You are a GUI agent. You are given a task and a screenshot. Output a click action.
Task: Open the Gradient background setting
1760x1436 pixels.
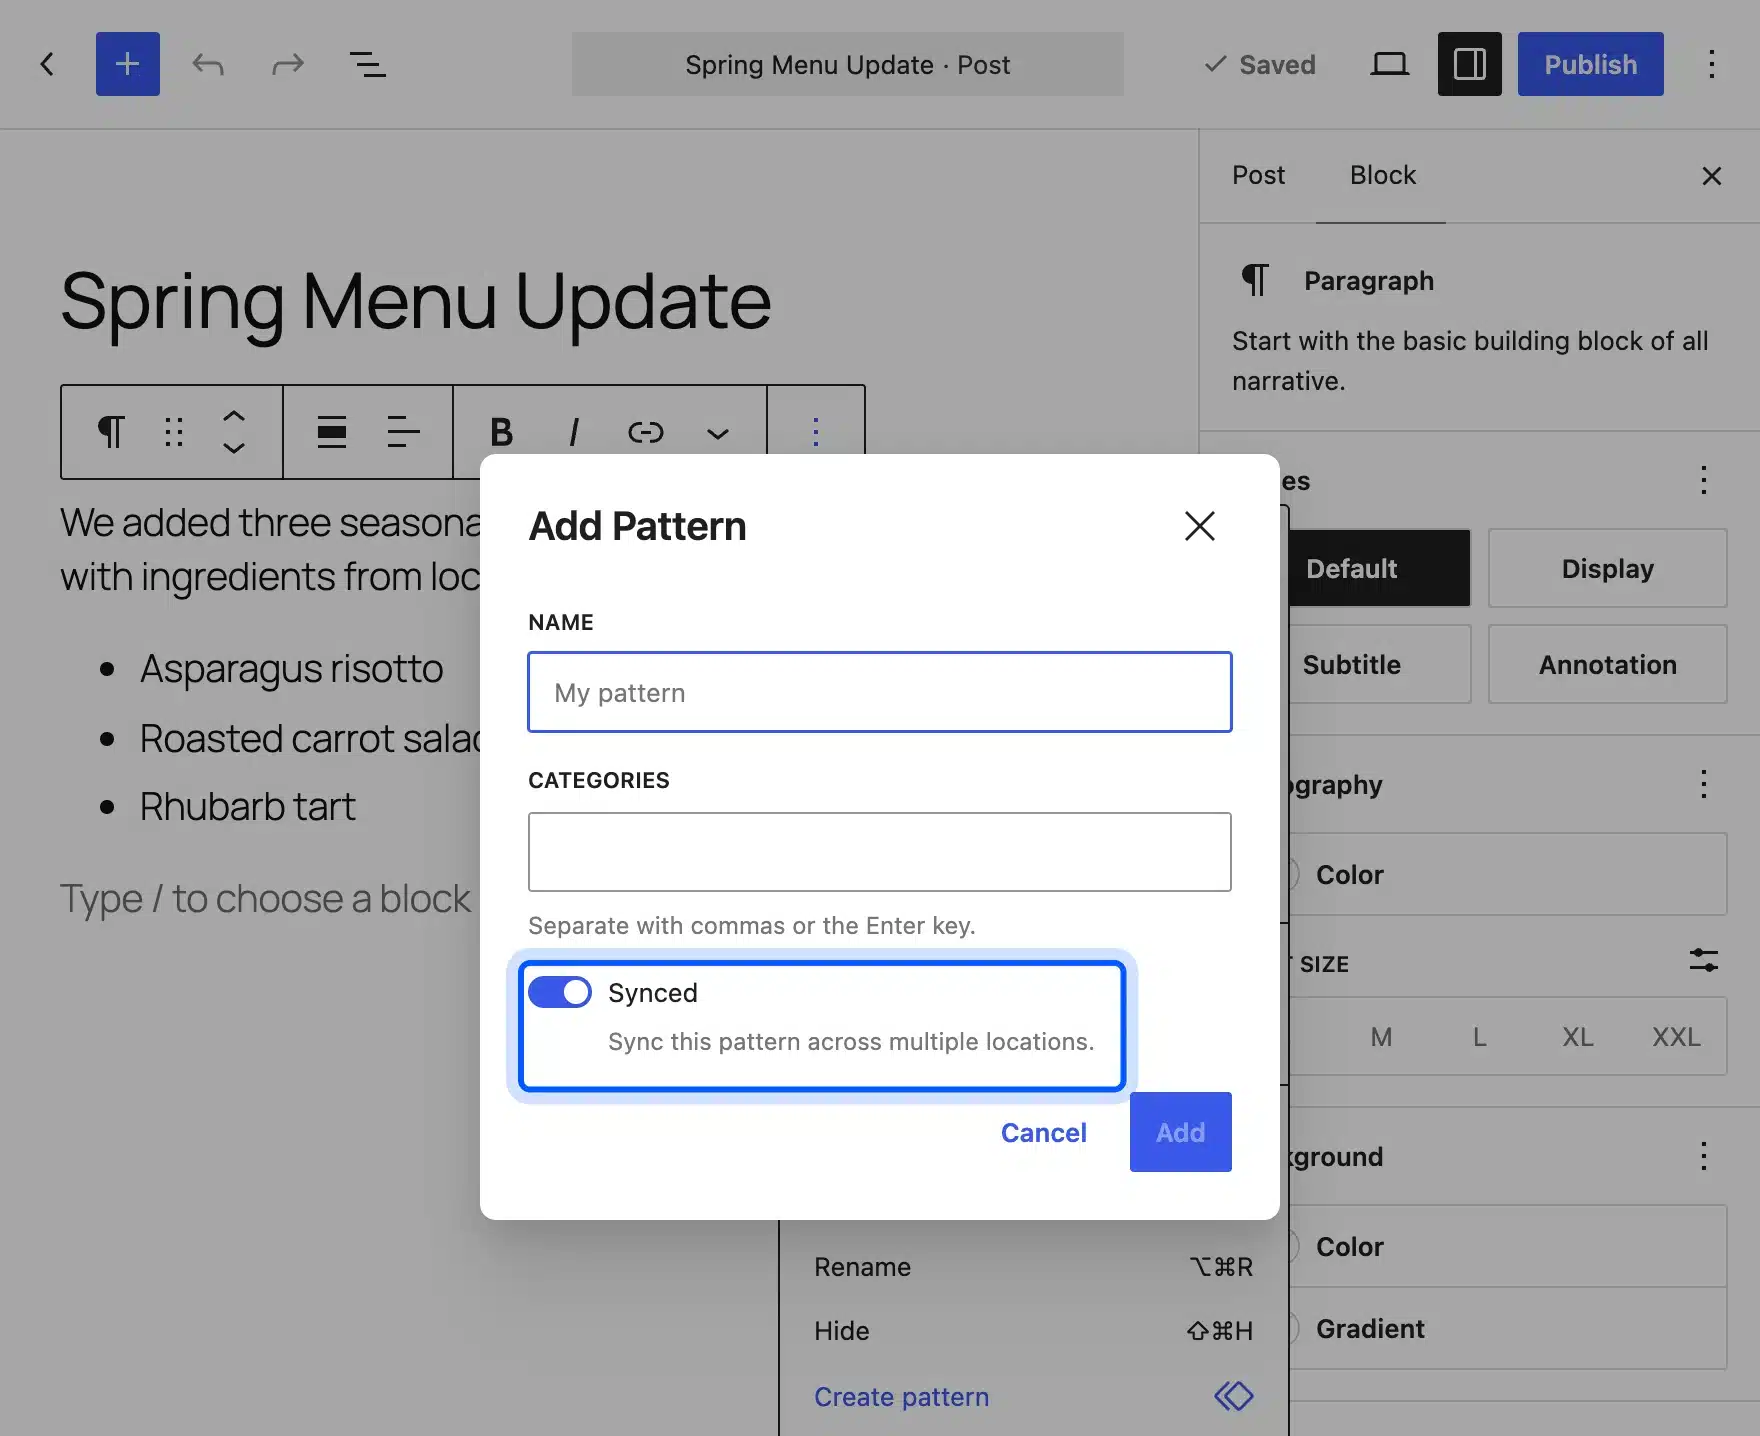point(1506,1329)
